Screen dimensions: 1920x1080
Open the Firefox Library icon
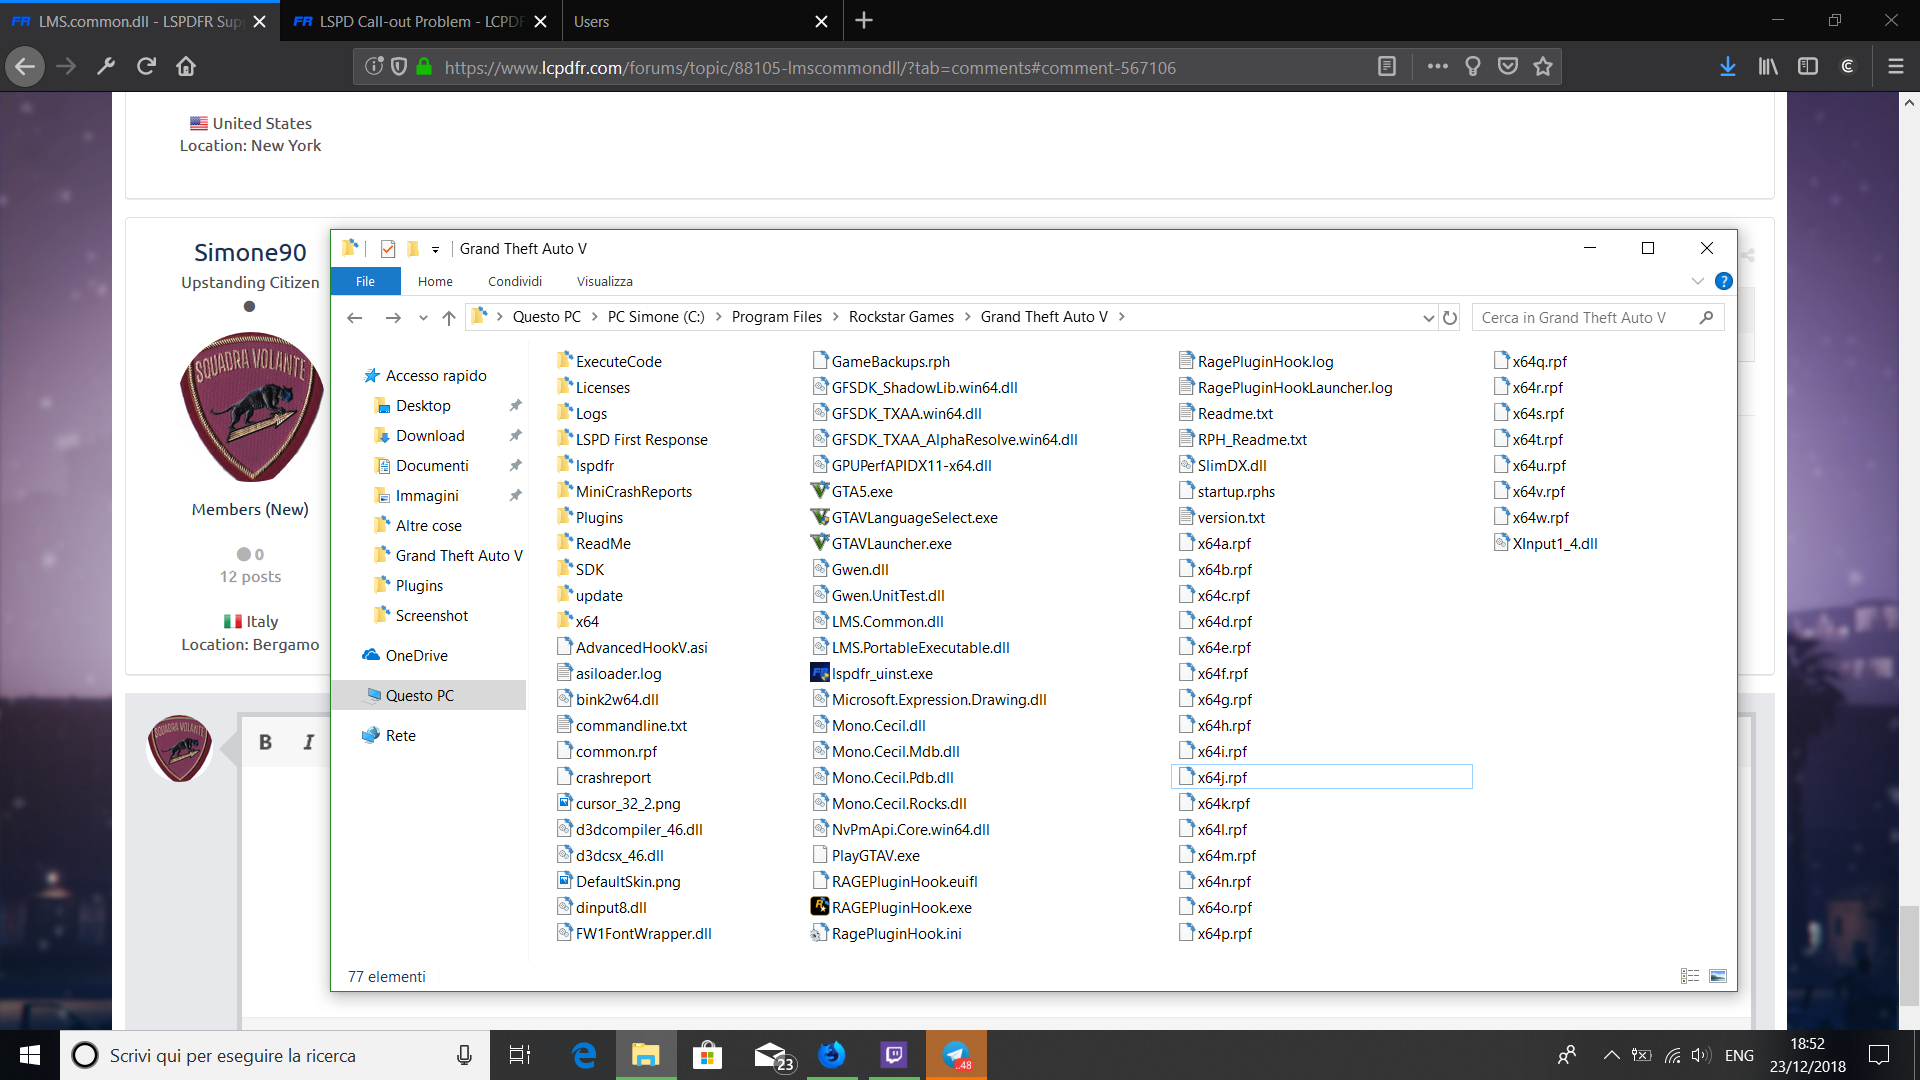pos(1768,67)
